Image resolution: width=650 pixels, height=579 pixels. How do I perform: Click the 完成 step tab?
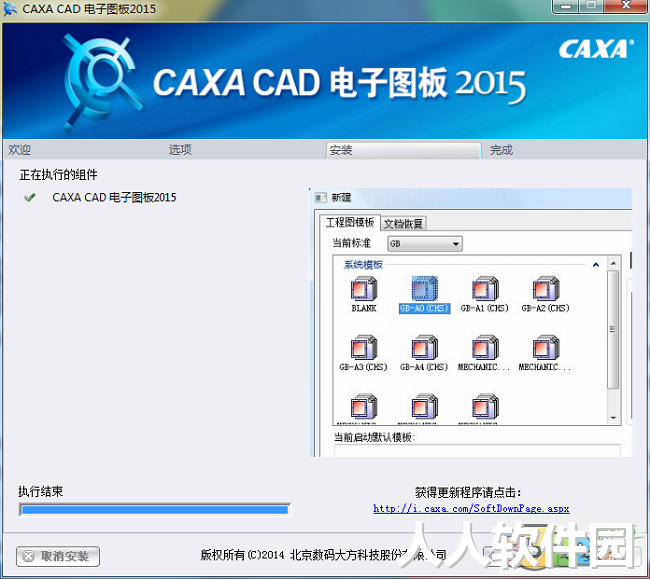point(501,150)
